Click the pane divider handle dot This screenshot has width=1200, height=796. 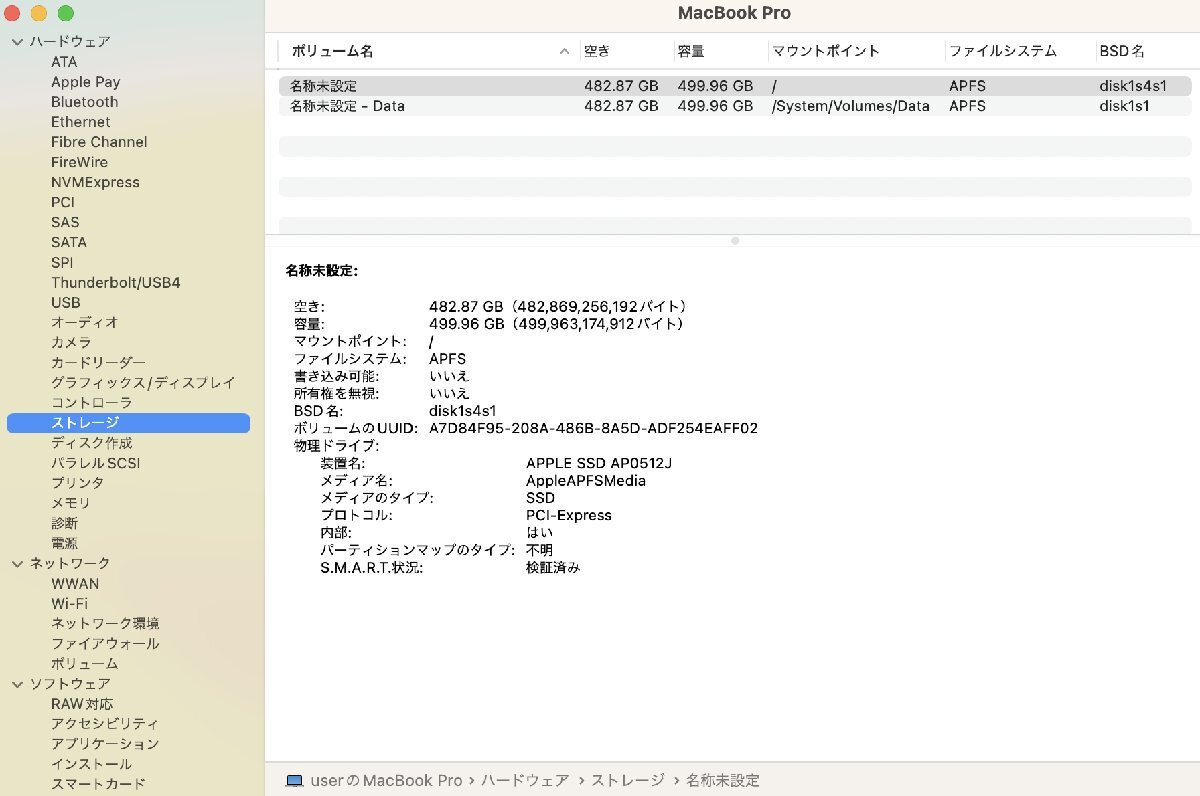(x=735, y=241)
